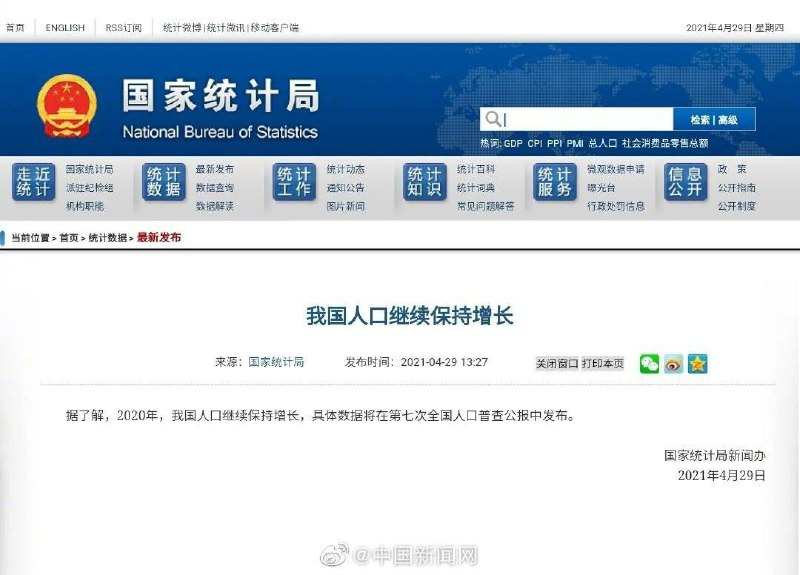Click the National Bureau of Statistics title
The height and width of the screenshot is (575, 800).
coord(220,132)
